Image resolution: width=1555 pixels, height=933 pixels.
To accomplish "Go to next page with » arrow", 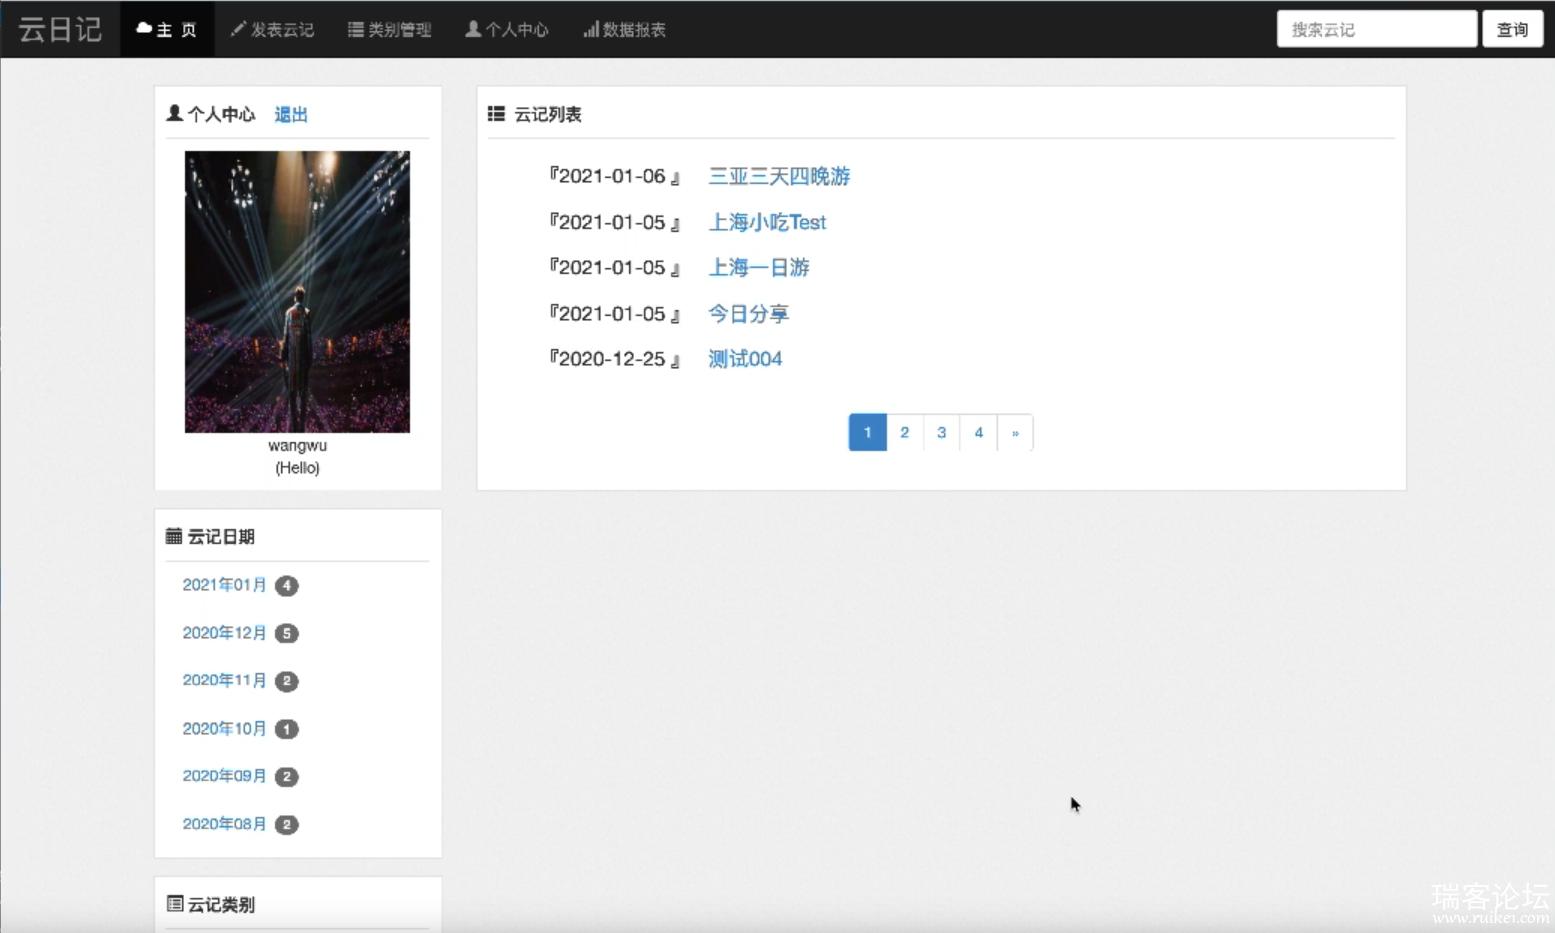I will pyautogui.click(x=1015, y=432).
